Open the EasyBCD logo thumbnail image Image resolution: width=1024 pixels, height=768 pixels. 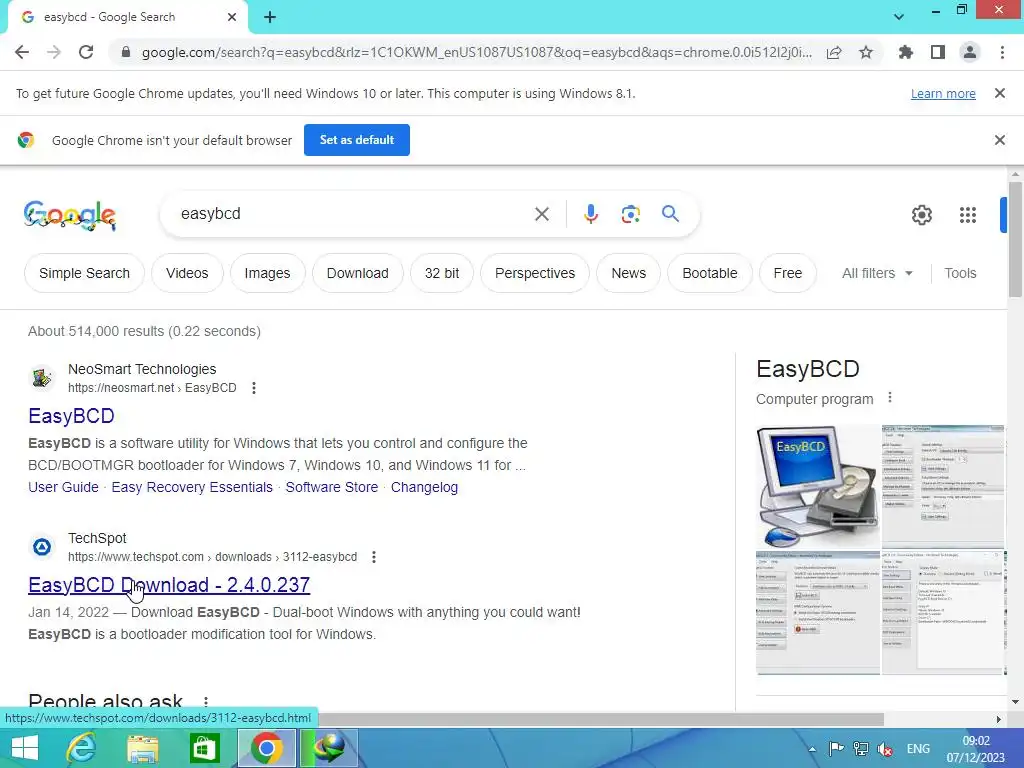click(x=818, y=487)
